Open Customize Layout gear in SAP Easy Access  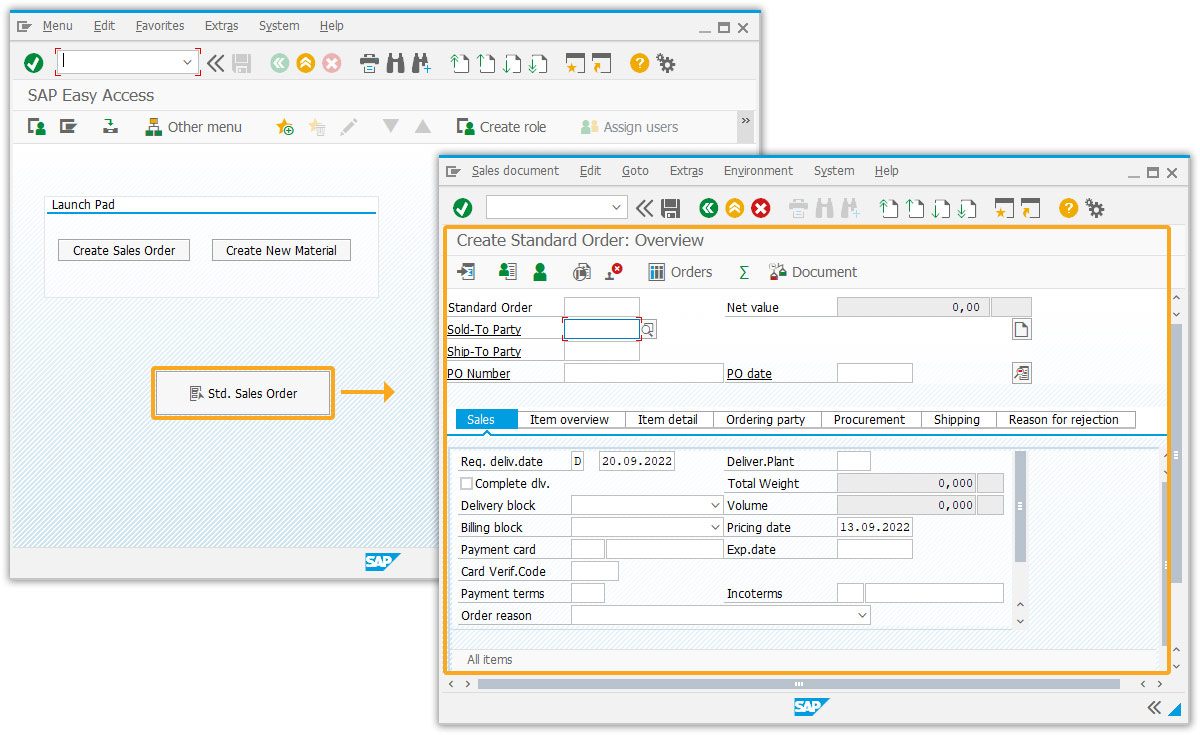pyautogui.click(x=666, y=63)
